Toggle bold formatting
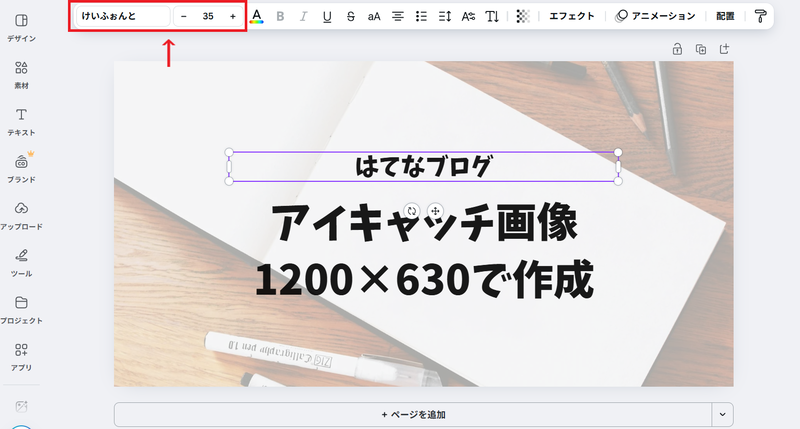The height and width of the screenshot is (429, 800). coord(280,16)
